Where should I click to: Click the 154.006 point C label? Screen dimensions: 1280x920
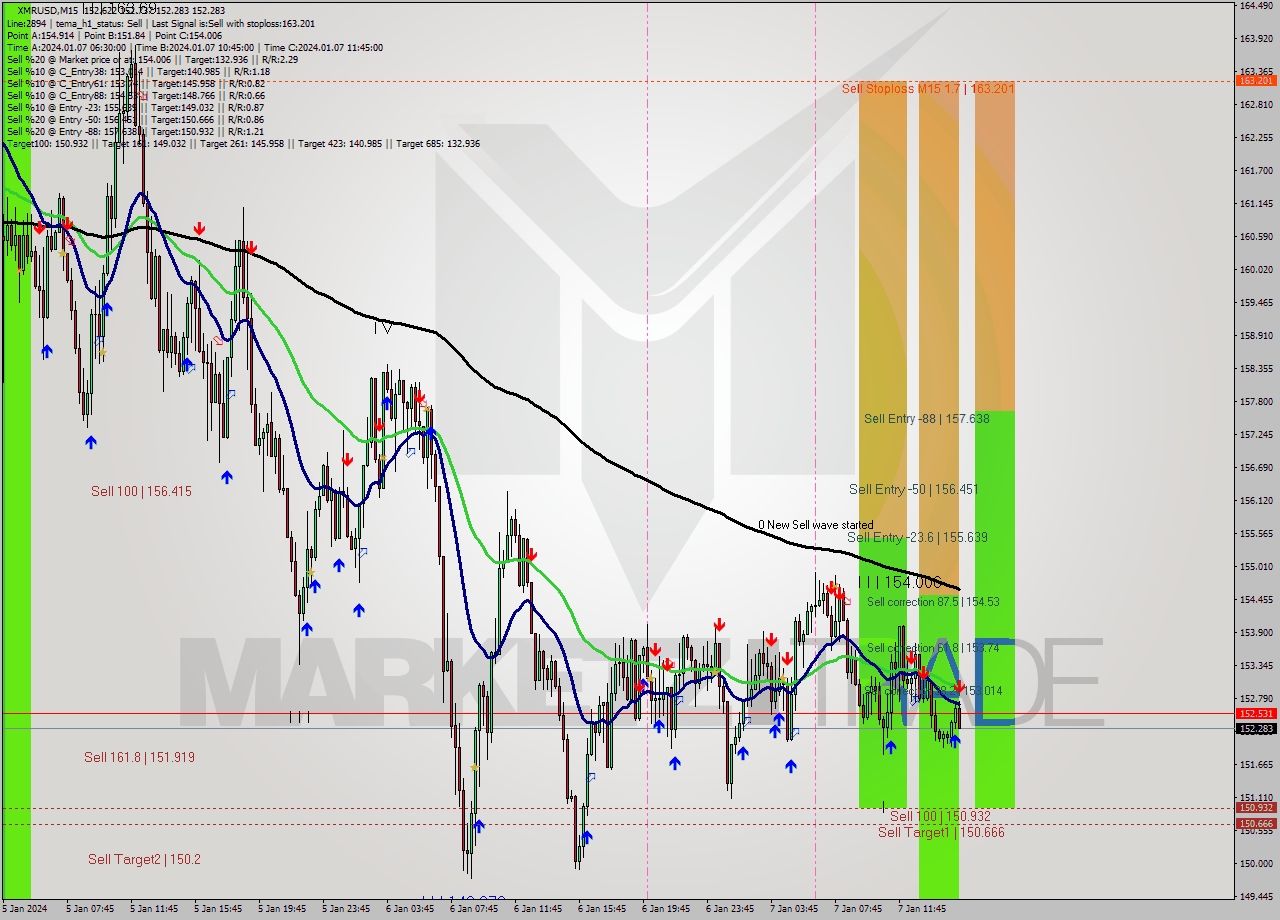(x=900, y=582)
